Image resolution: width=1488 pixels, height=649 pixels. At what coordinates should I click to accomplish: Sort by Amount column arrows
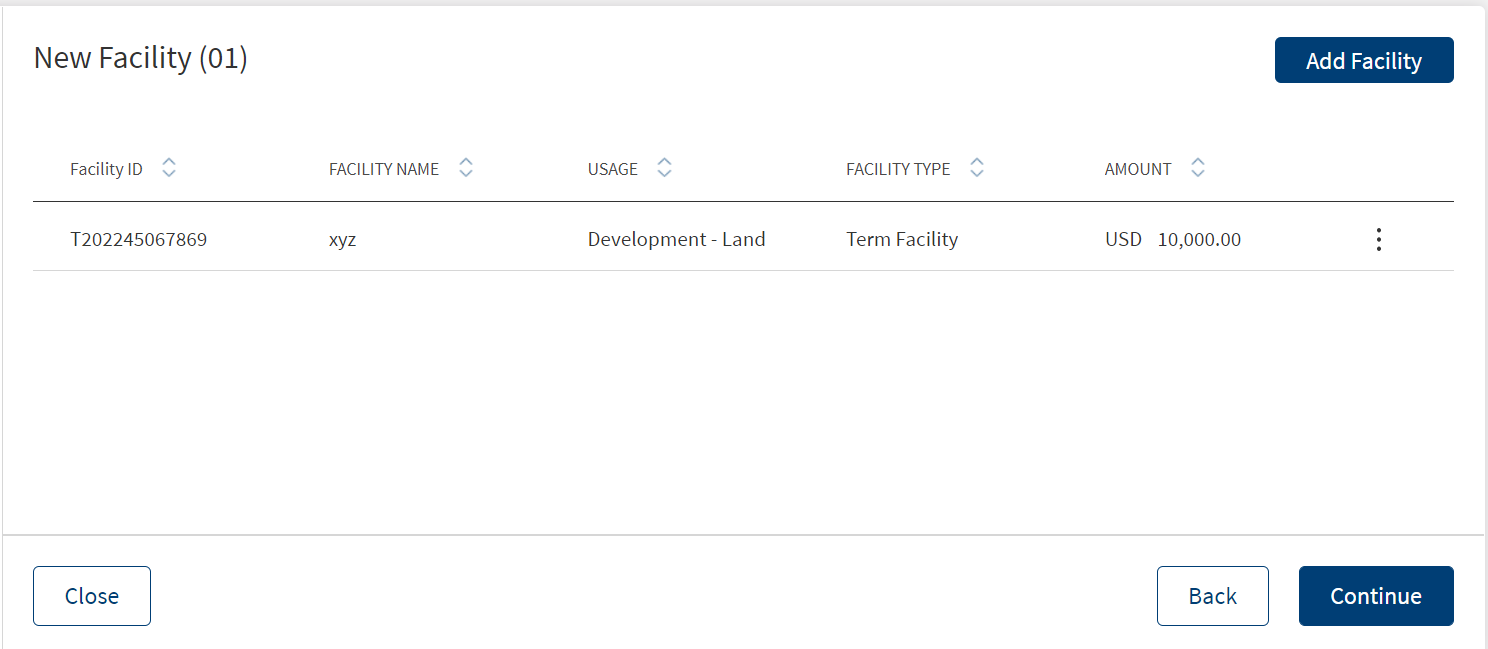1198,168
